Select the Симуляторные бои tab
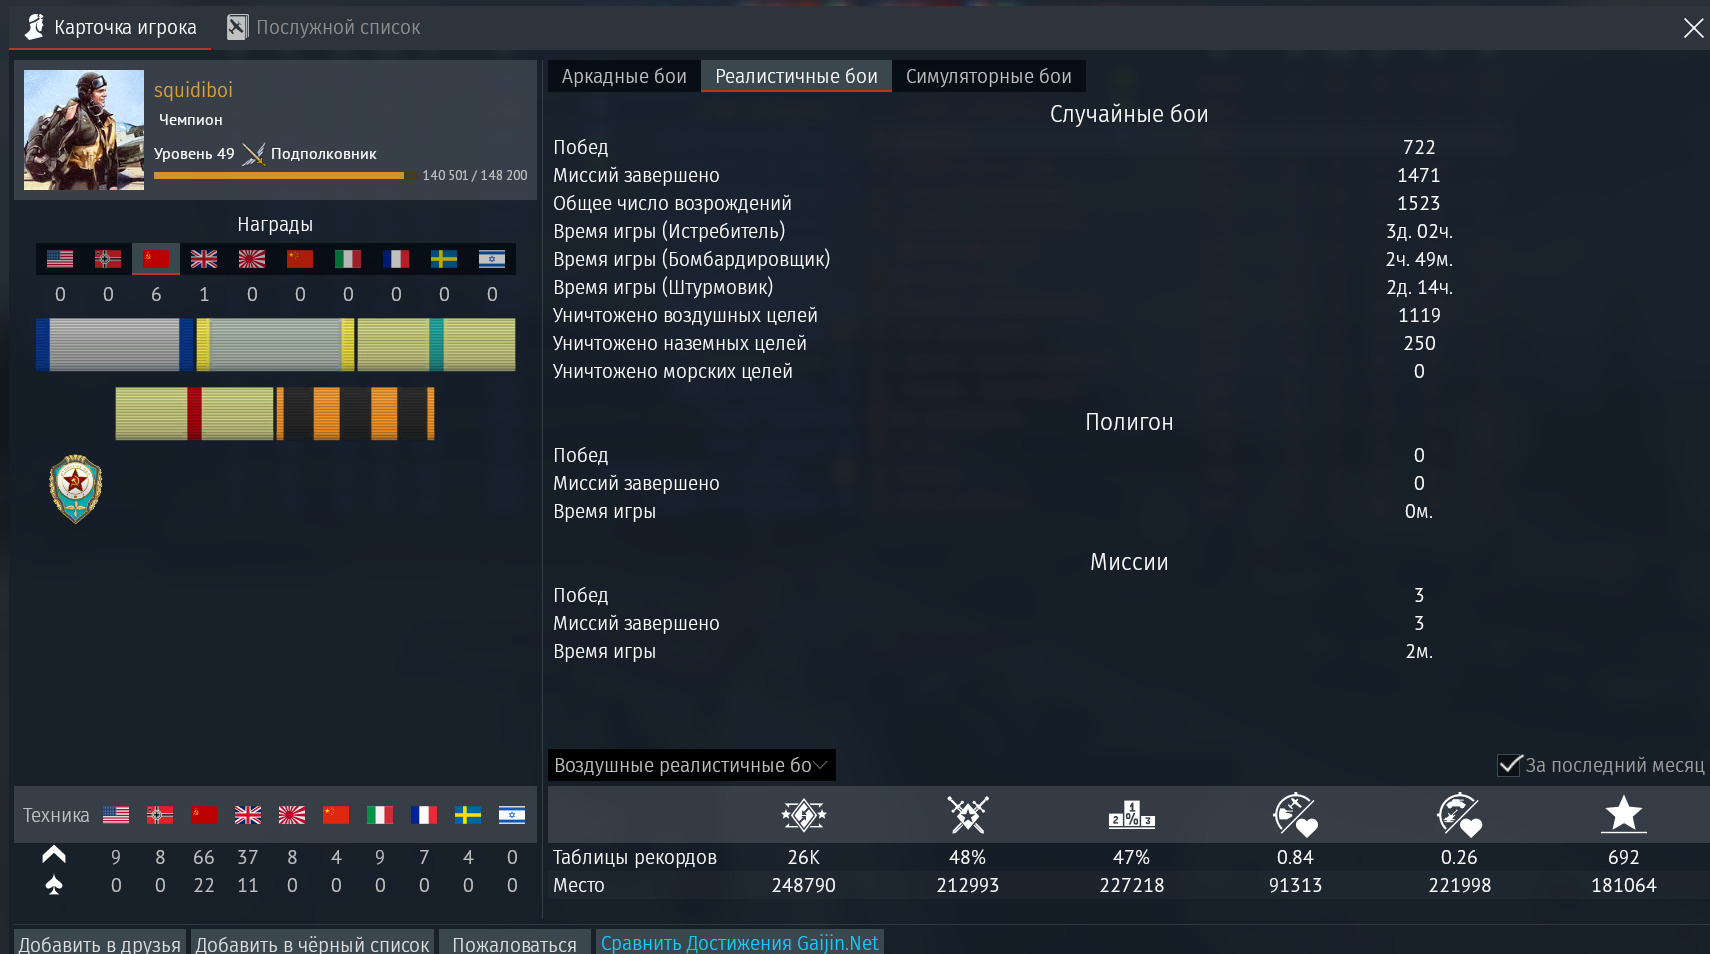Image resolution: width=1710 pixels, height=954 pixels. pos(988,76)
